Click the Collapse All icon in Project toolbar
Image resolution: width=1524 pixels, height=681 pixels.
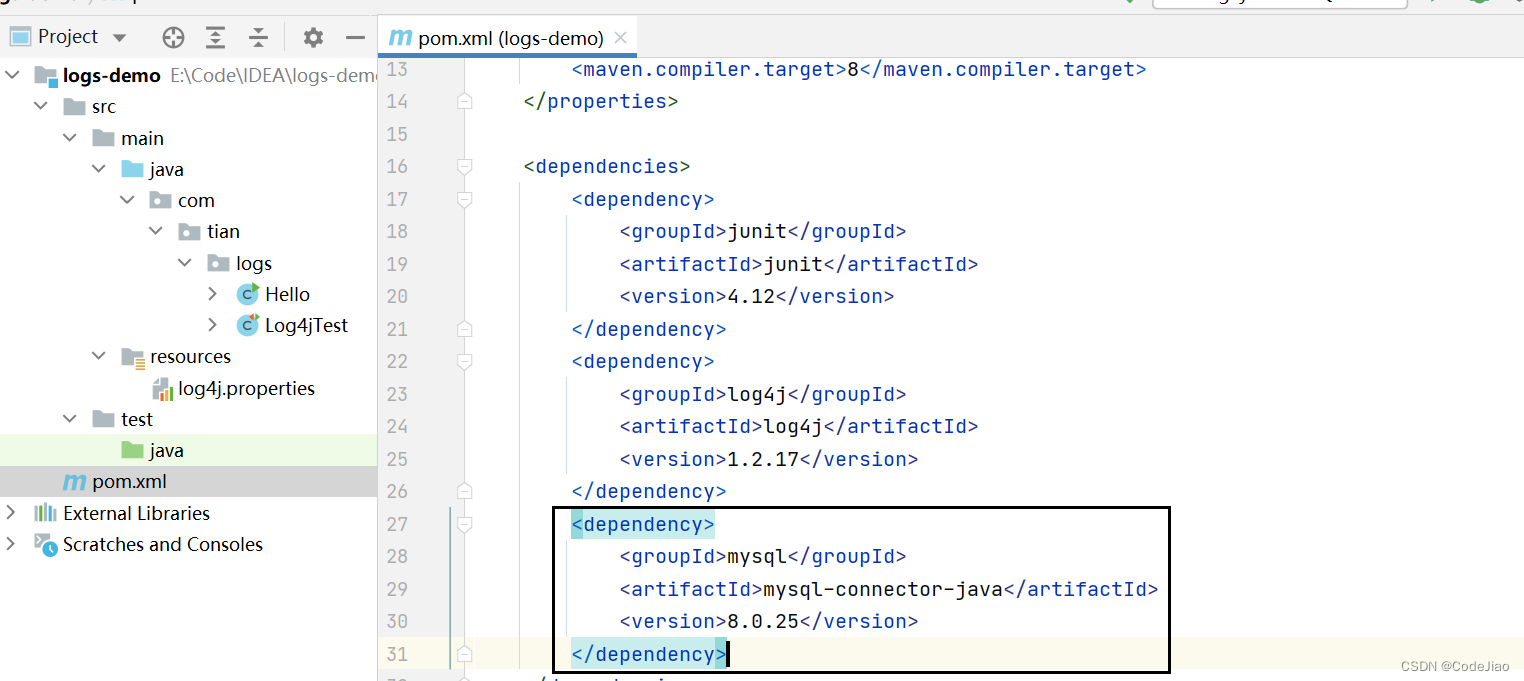point(259,38)
